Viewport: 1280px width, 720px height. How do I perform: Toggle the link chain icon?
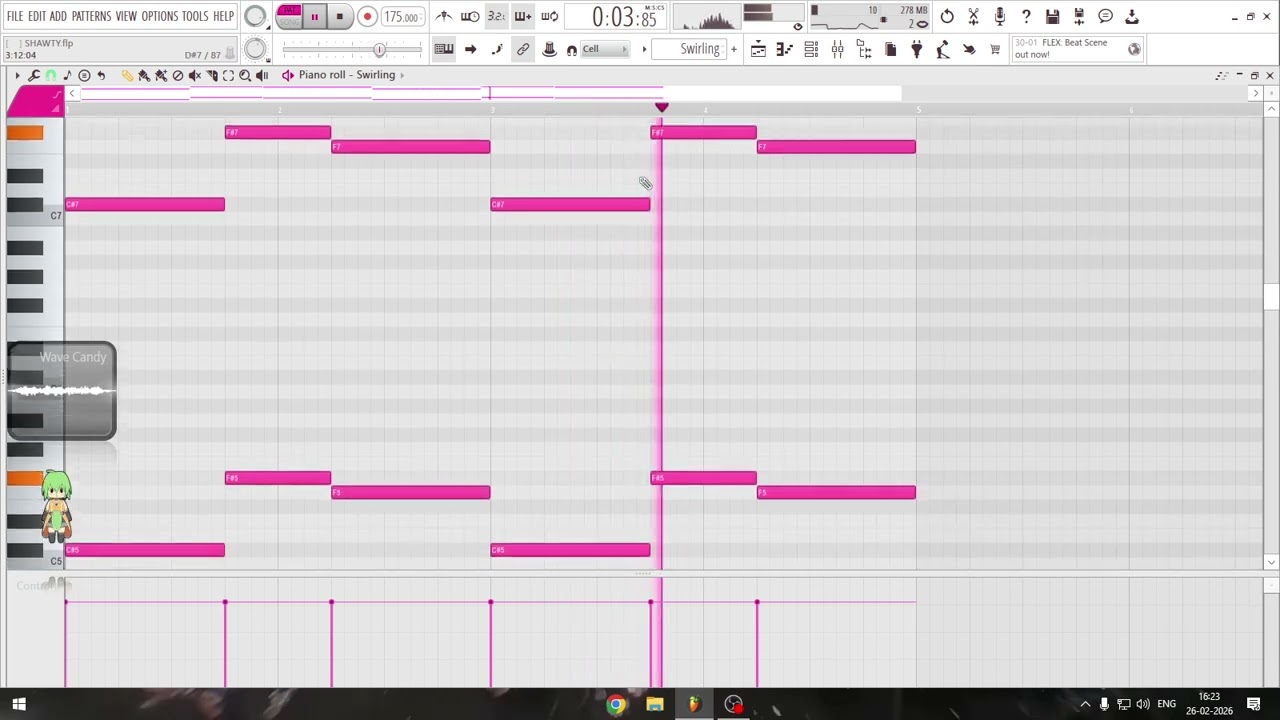click(x=523, y=49)
